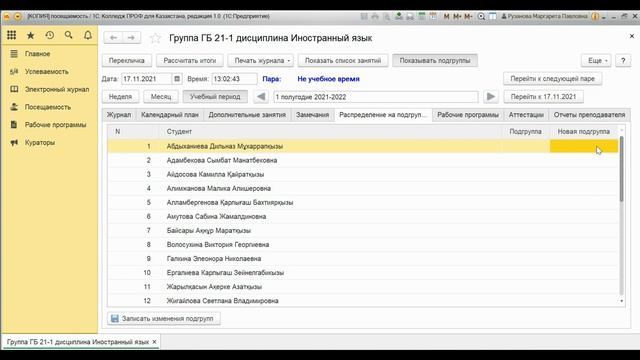Click the calendar icon in title bar

[x=433, y=16]
